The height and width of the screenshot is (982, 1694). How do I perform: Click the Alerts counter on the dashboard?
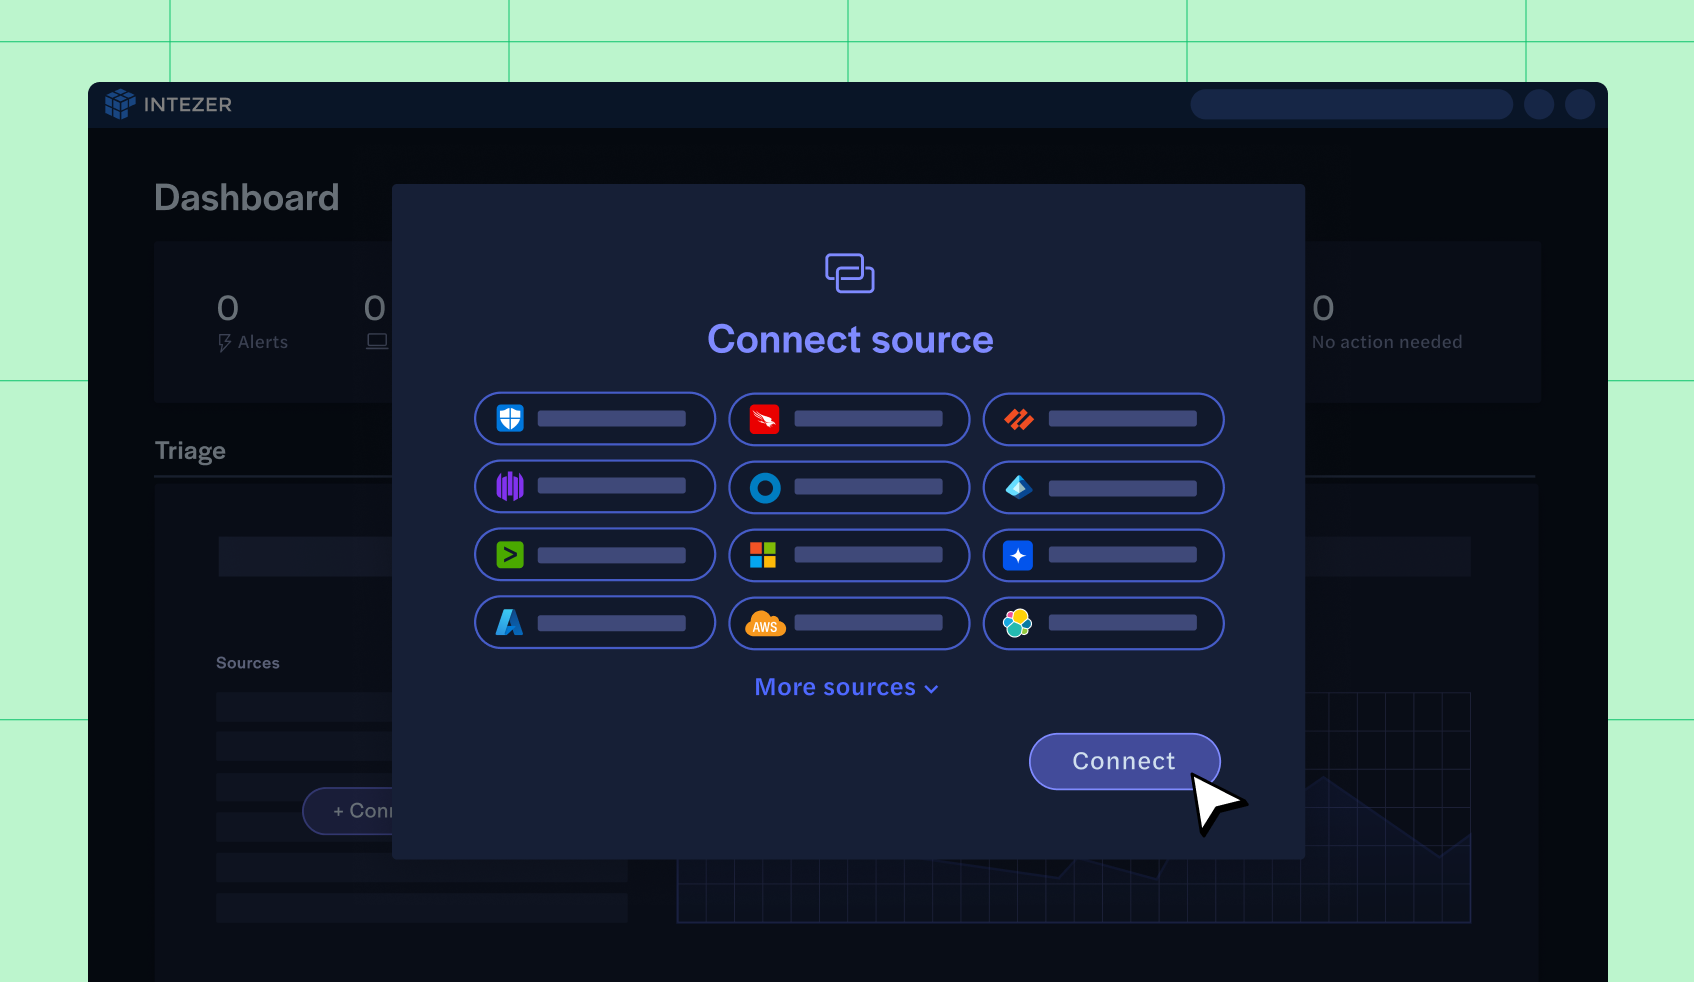[x=252, y=320]
